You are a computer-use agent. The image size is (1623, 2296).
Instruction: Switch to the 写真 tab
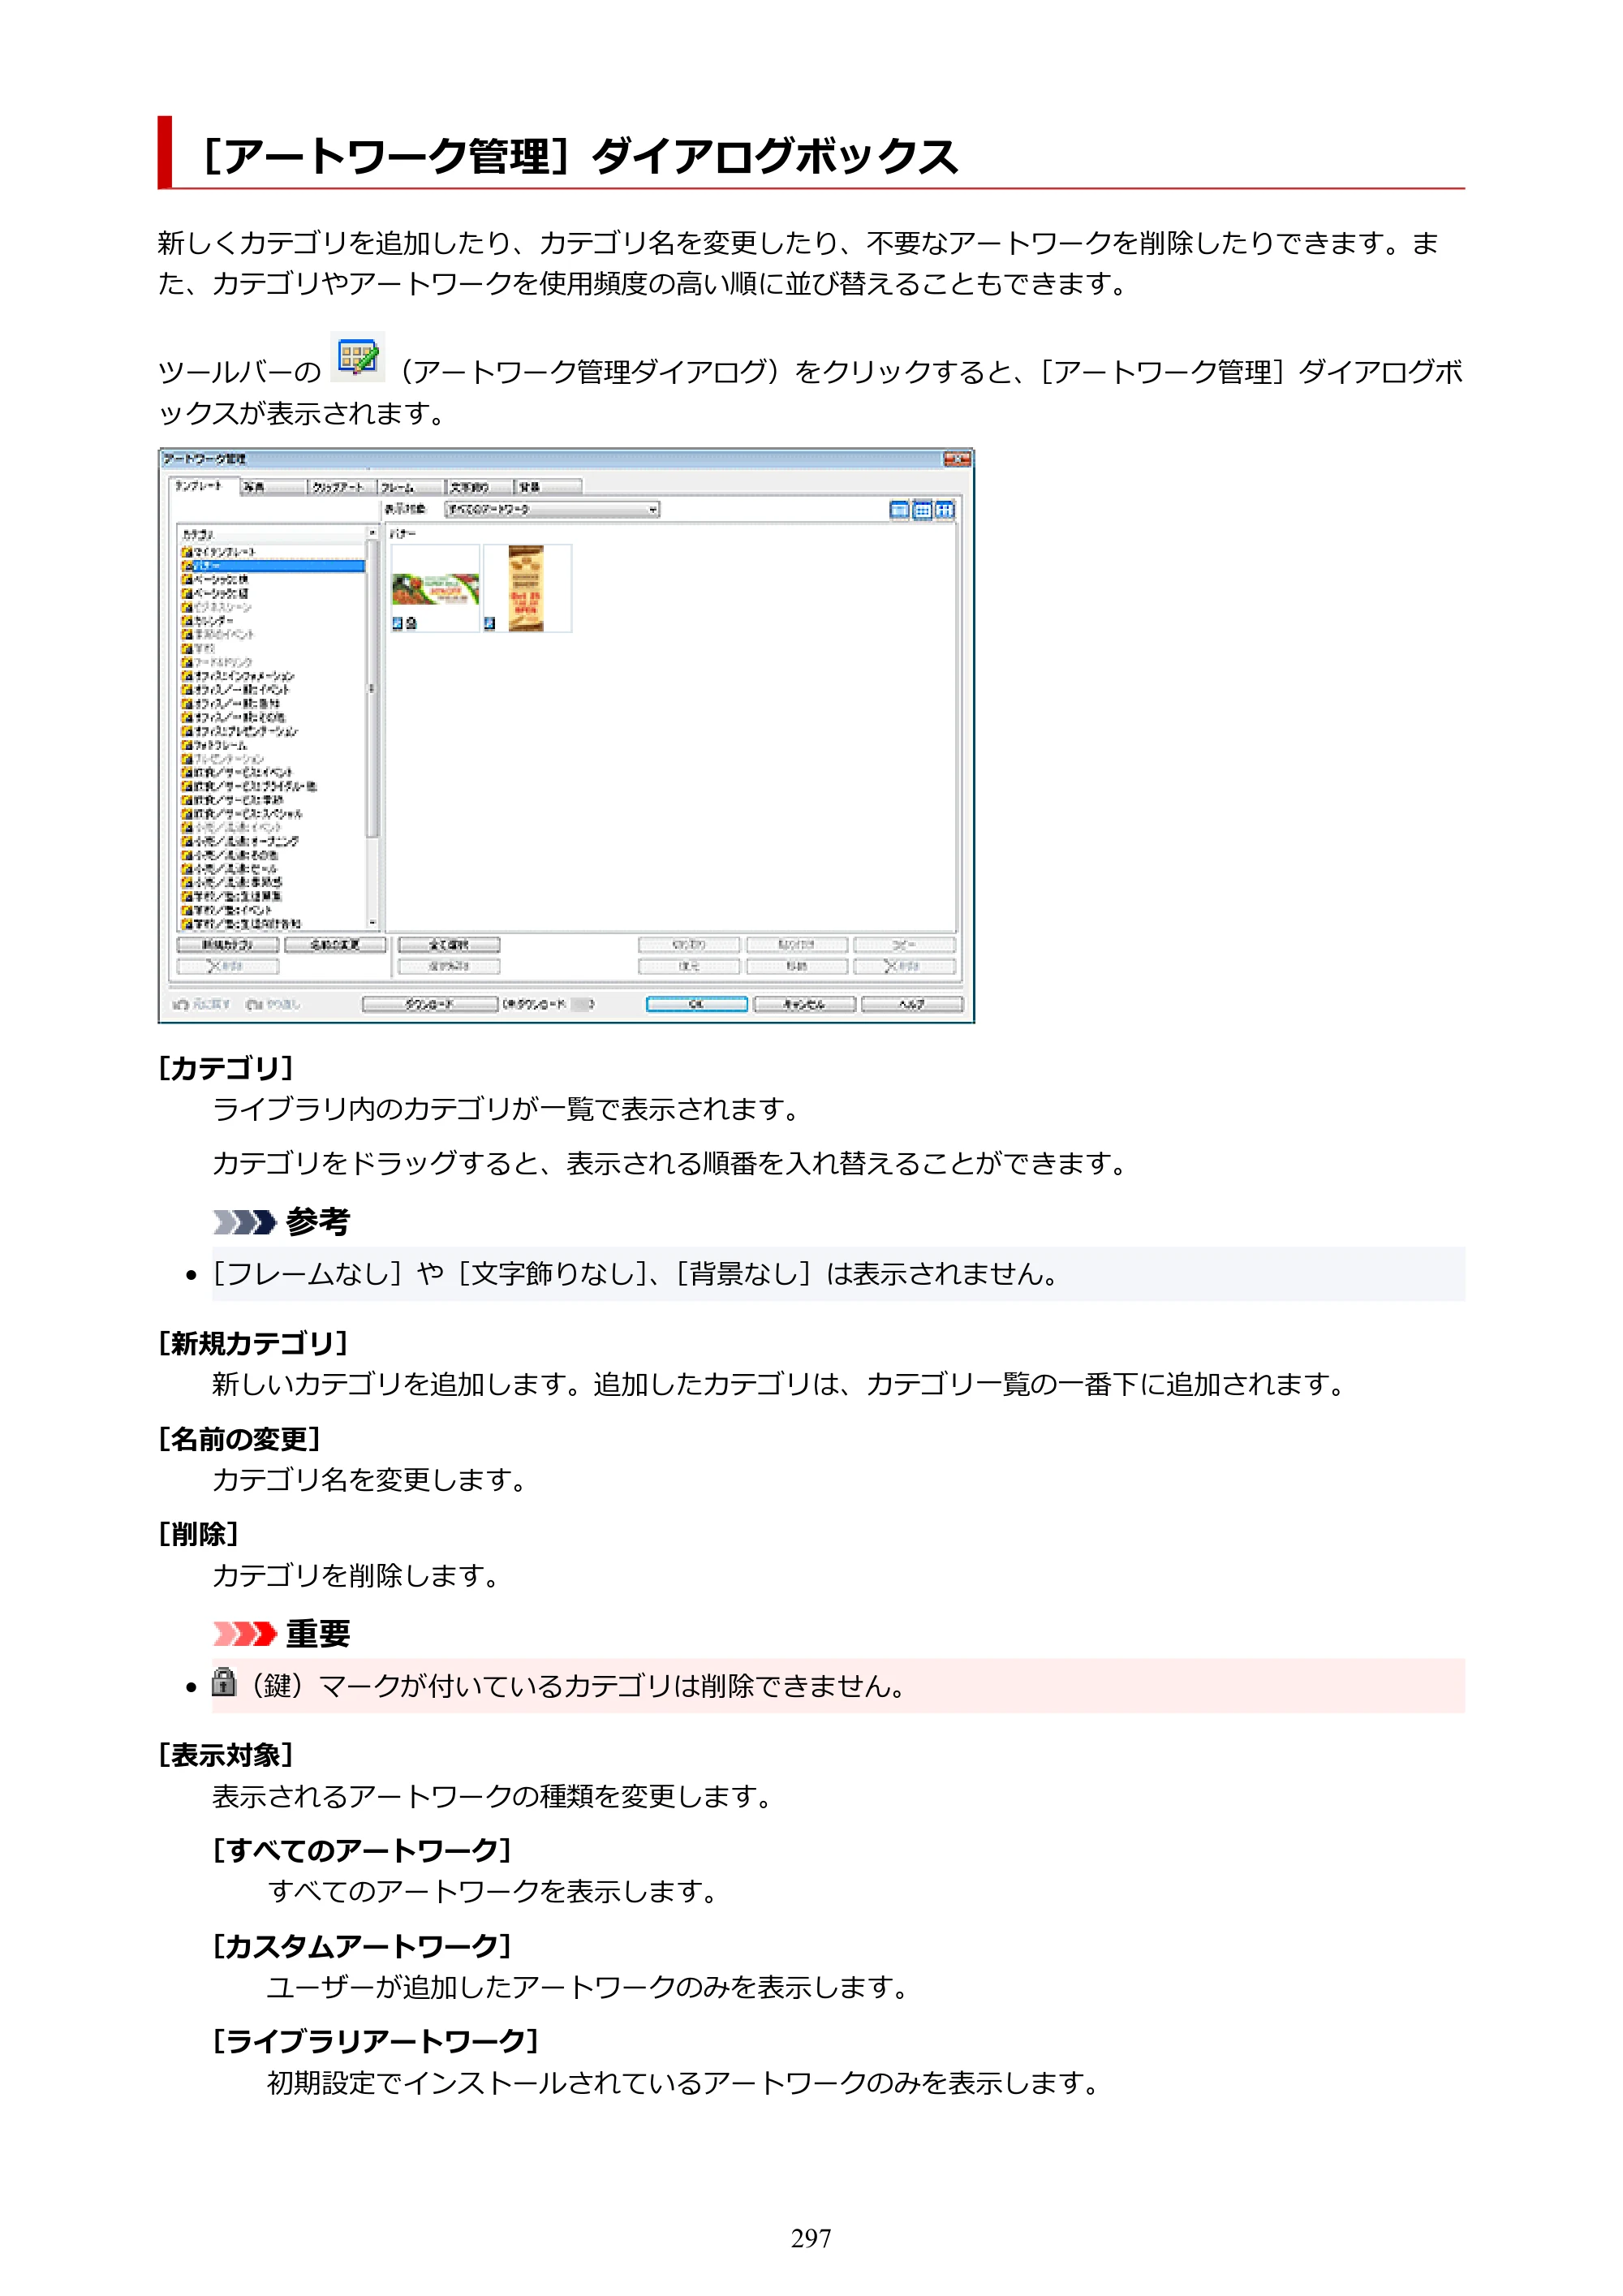pyautogui.click(x=273, y=487)
